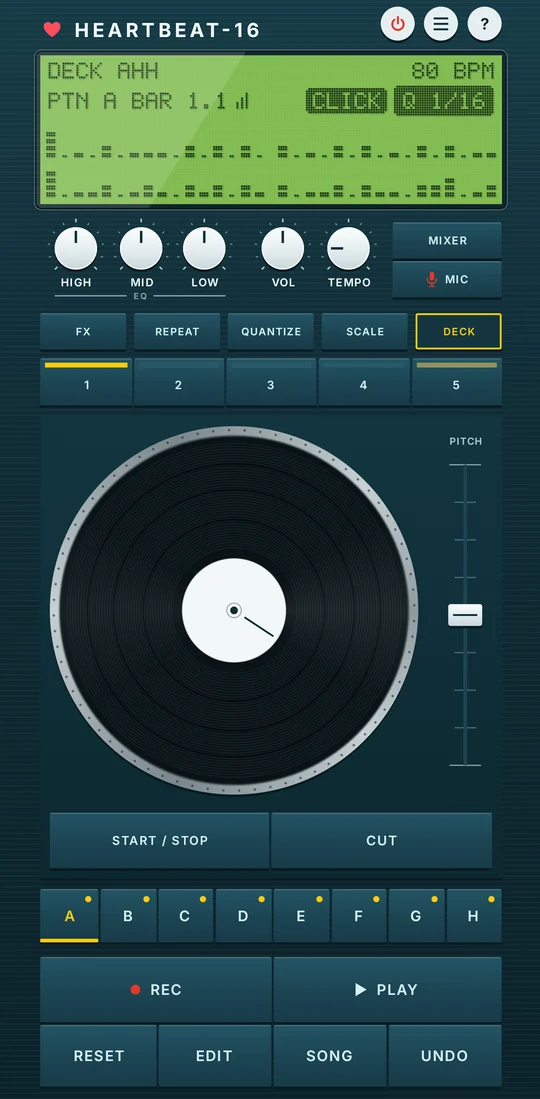The image size is (540, 1099).
Task: Click the UNDO button
Action: coord(445,1056)
